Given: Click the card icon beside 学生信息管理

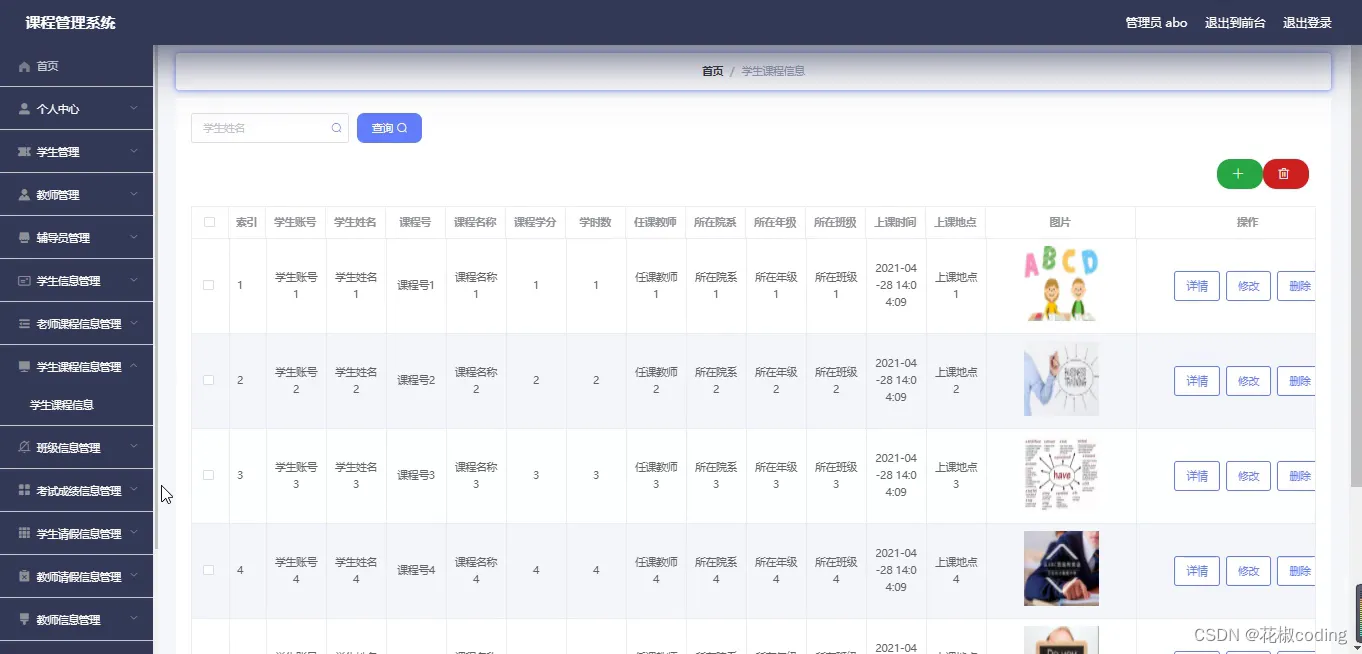Looking at the screenshot, I should point(24,281).
